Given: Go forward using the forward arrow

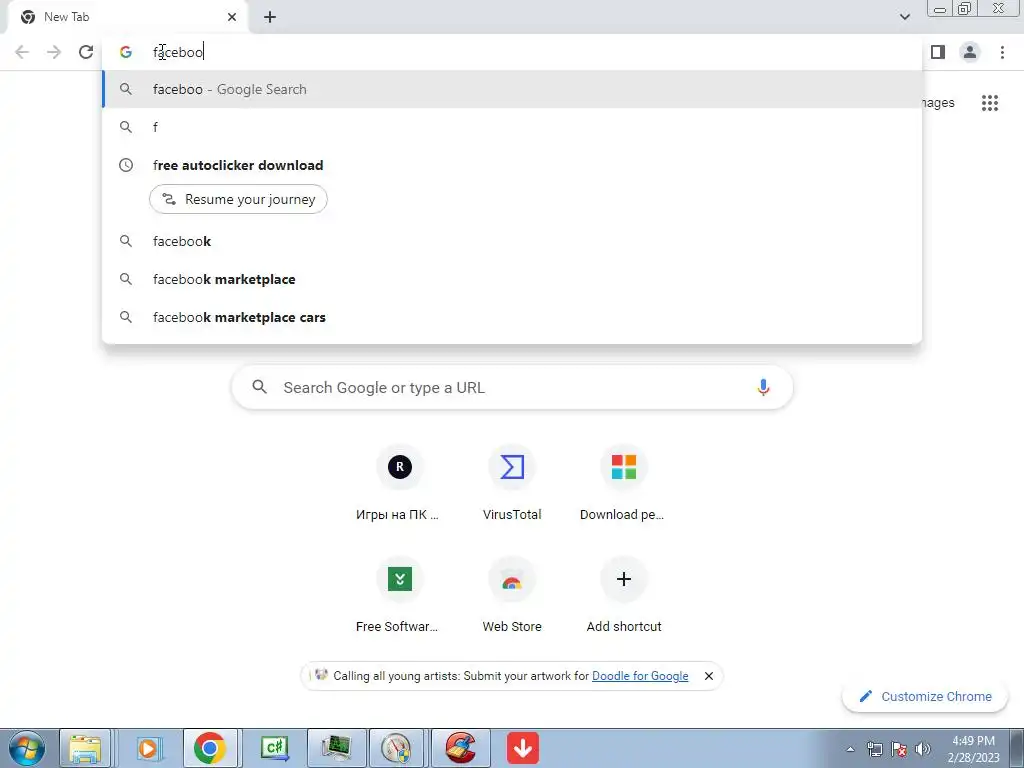Looking at the screenshot, I should click(54, 52).
